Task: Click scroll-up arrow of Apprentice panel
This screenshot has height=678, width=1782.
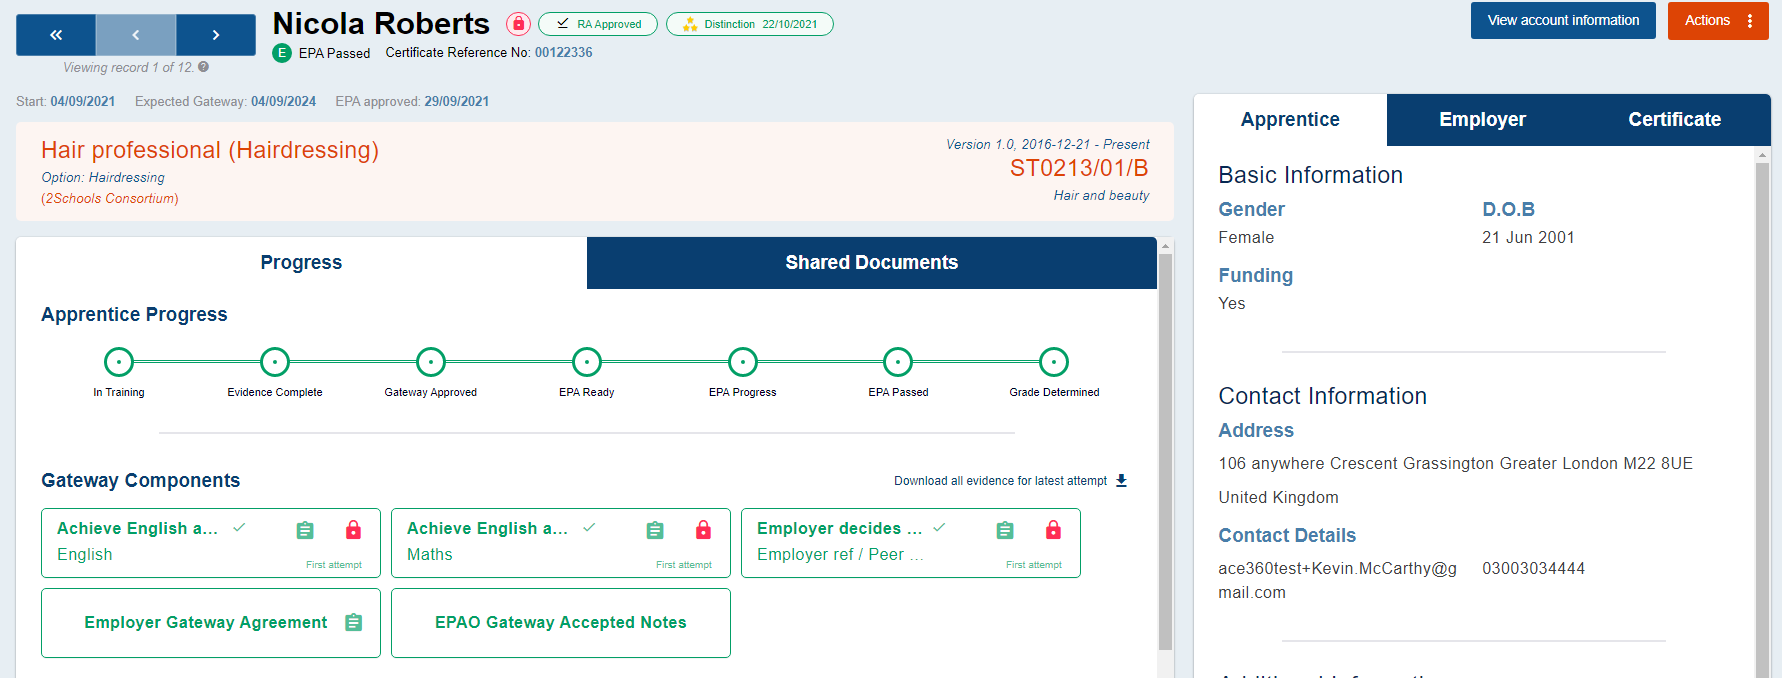Action: pyautogui.click(x=1762, y=155)
